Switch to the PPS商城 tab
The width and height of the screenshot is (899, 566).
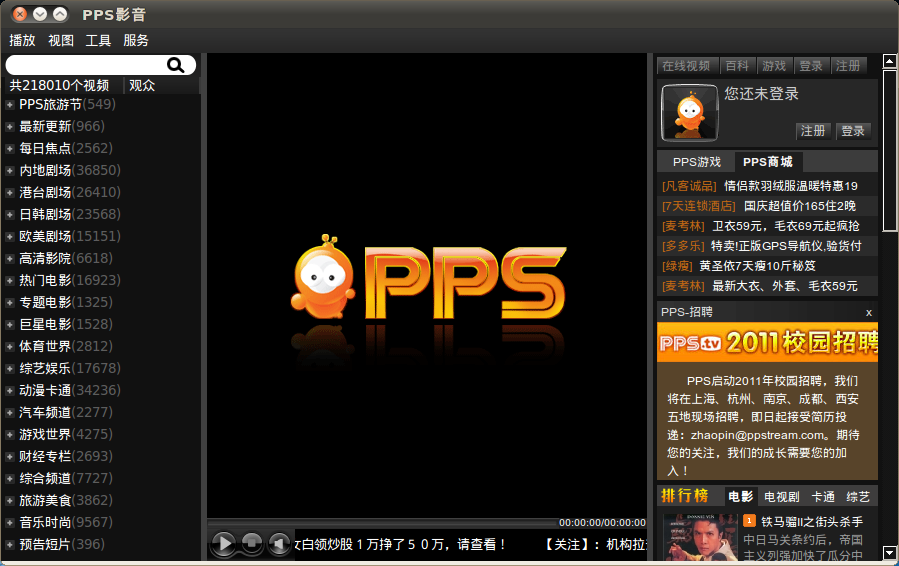(x=768, y=162)
